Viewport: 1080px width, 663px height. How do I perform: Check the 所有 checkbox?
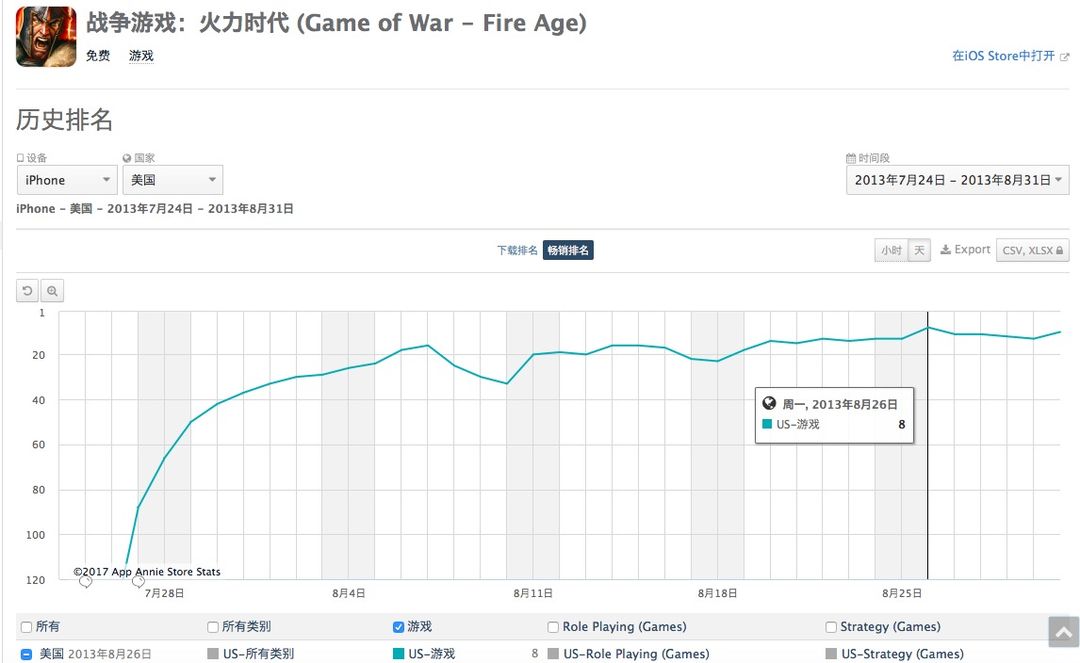(x=26, y=627)
